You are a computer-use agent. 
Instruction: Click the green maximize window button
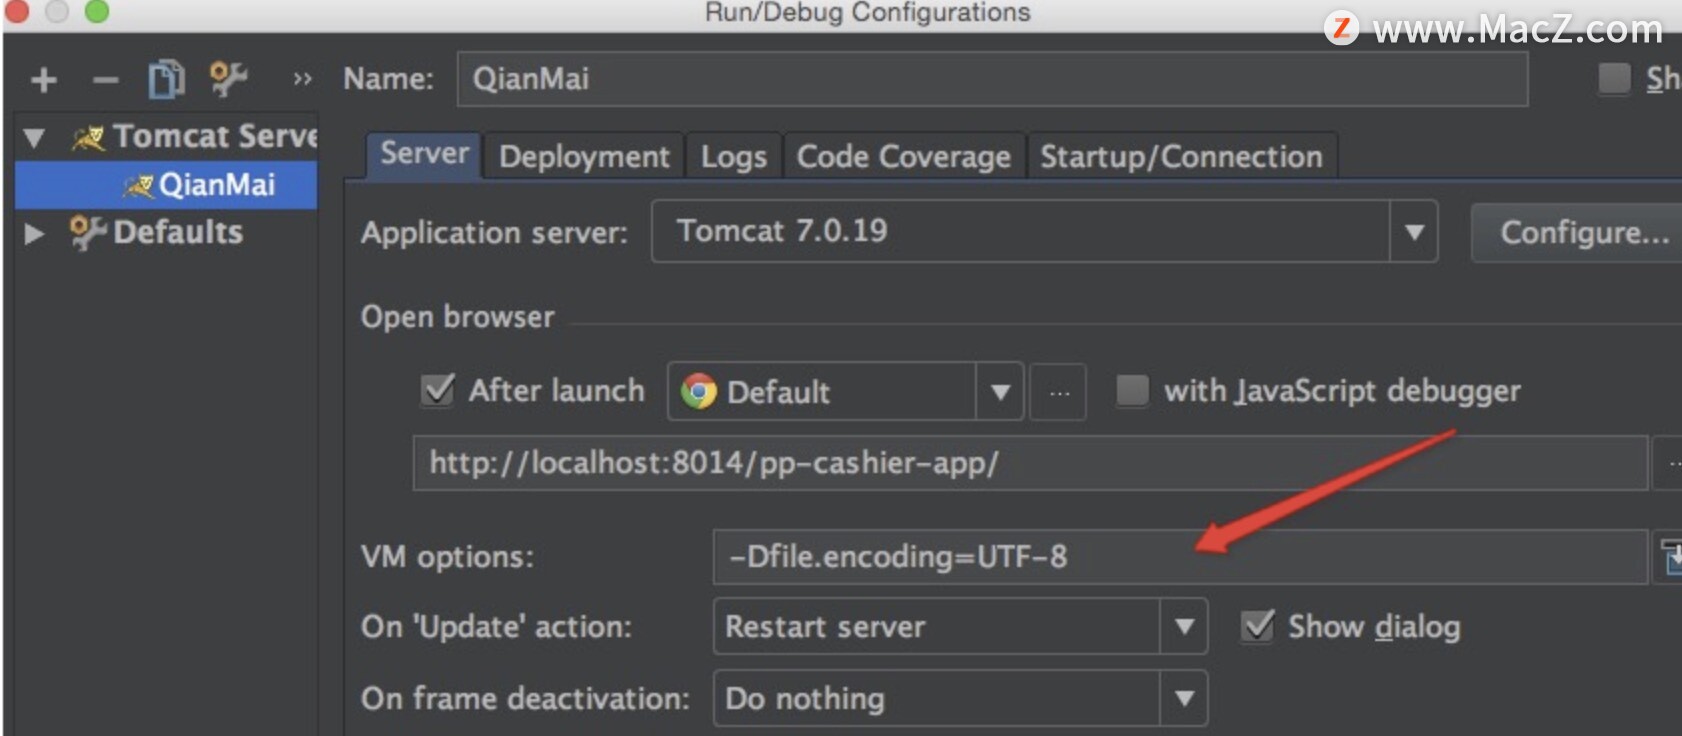click(x=96, y=11)
